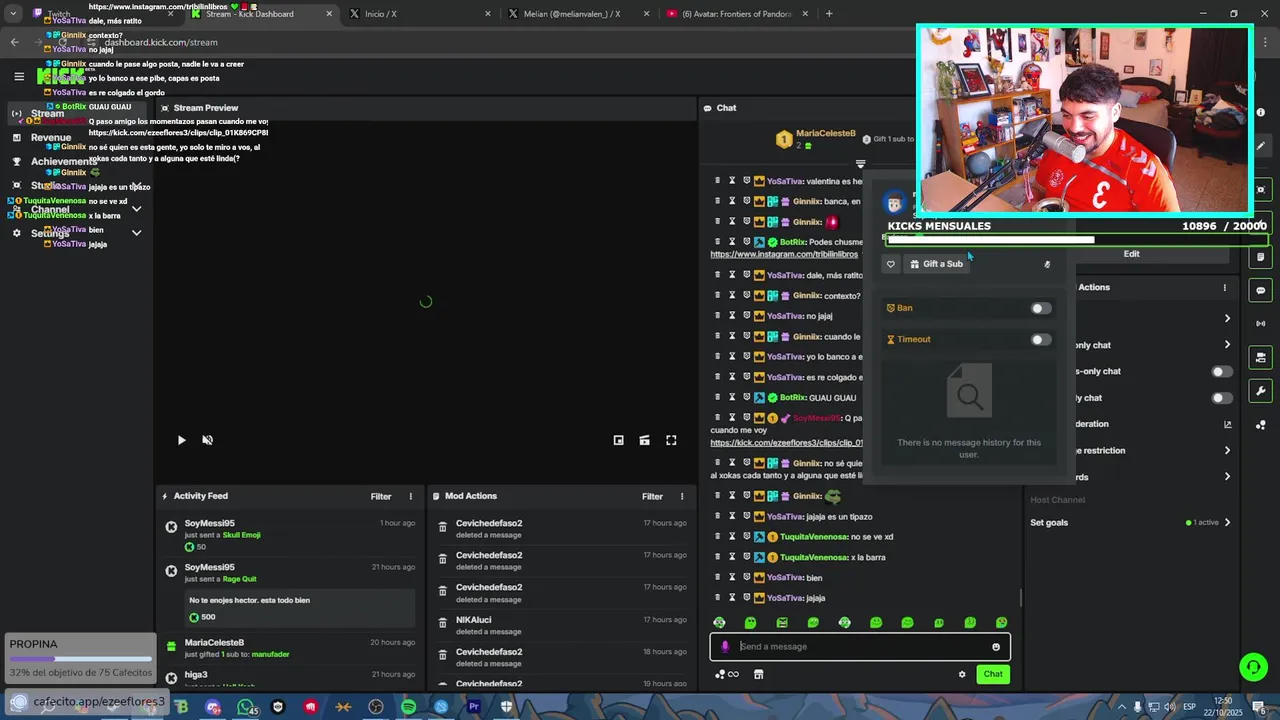Delete 'TuquitaVenenosa: no se ve xd' message
The image size is (1280, 720).
tap(717, 537)
